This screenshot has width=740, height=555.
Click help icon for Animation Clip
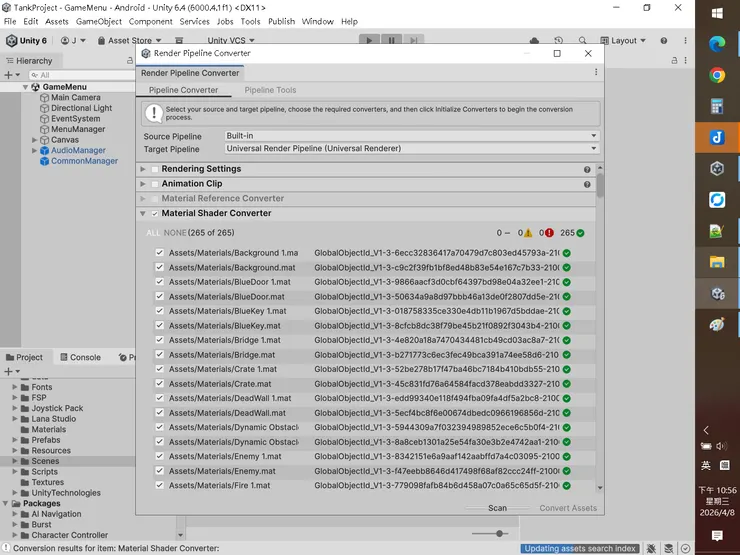point(587,185)
